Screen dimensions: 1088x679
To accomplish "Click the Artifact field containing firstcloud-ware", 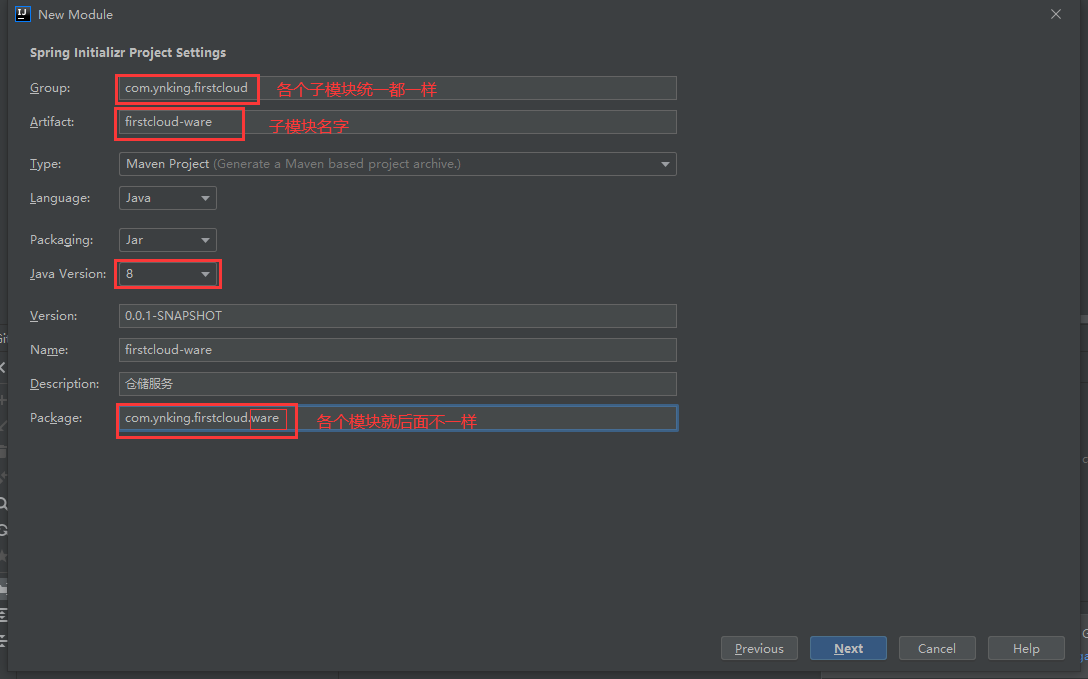I will 397,122.
